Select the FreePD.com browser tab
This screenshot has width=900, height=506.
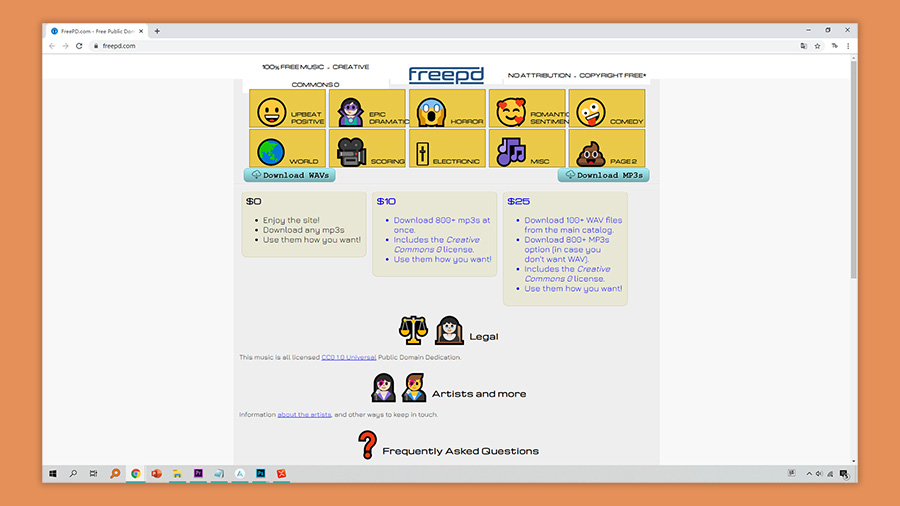pos(96,31)
